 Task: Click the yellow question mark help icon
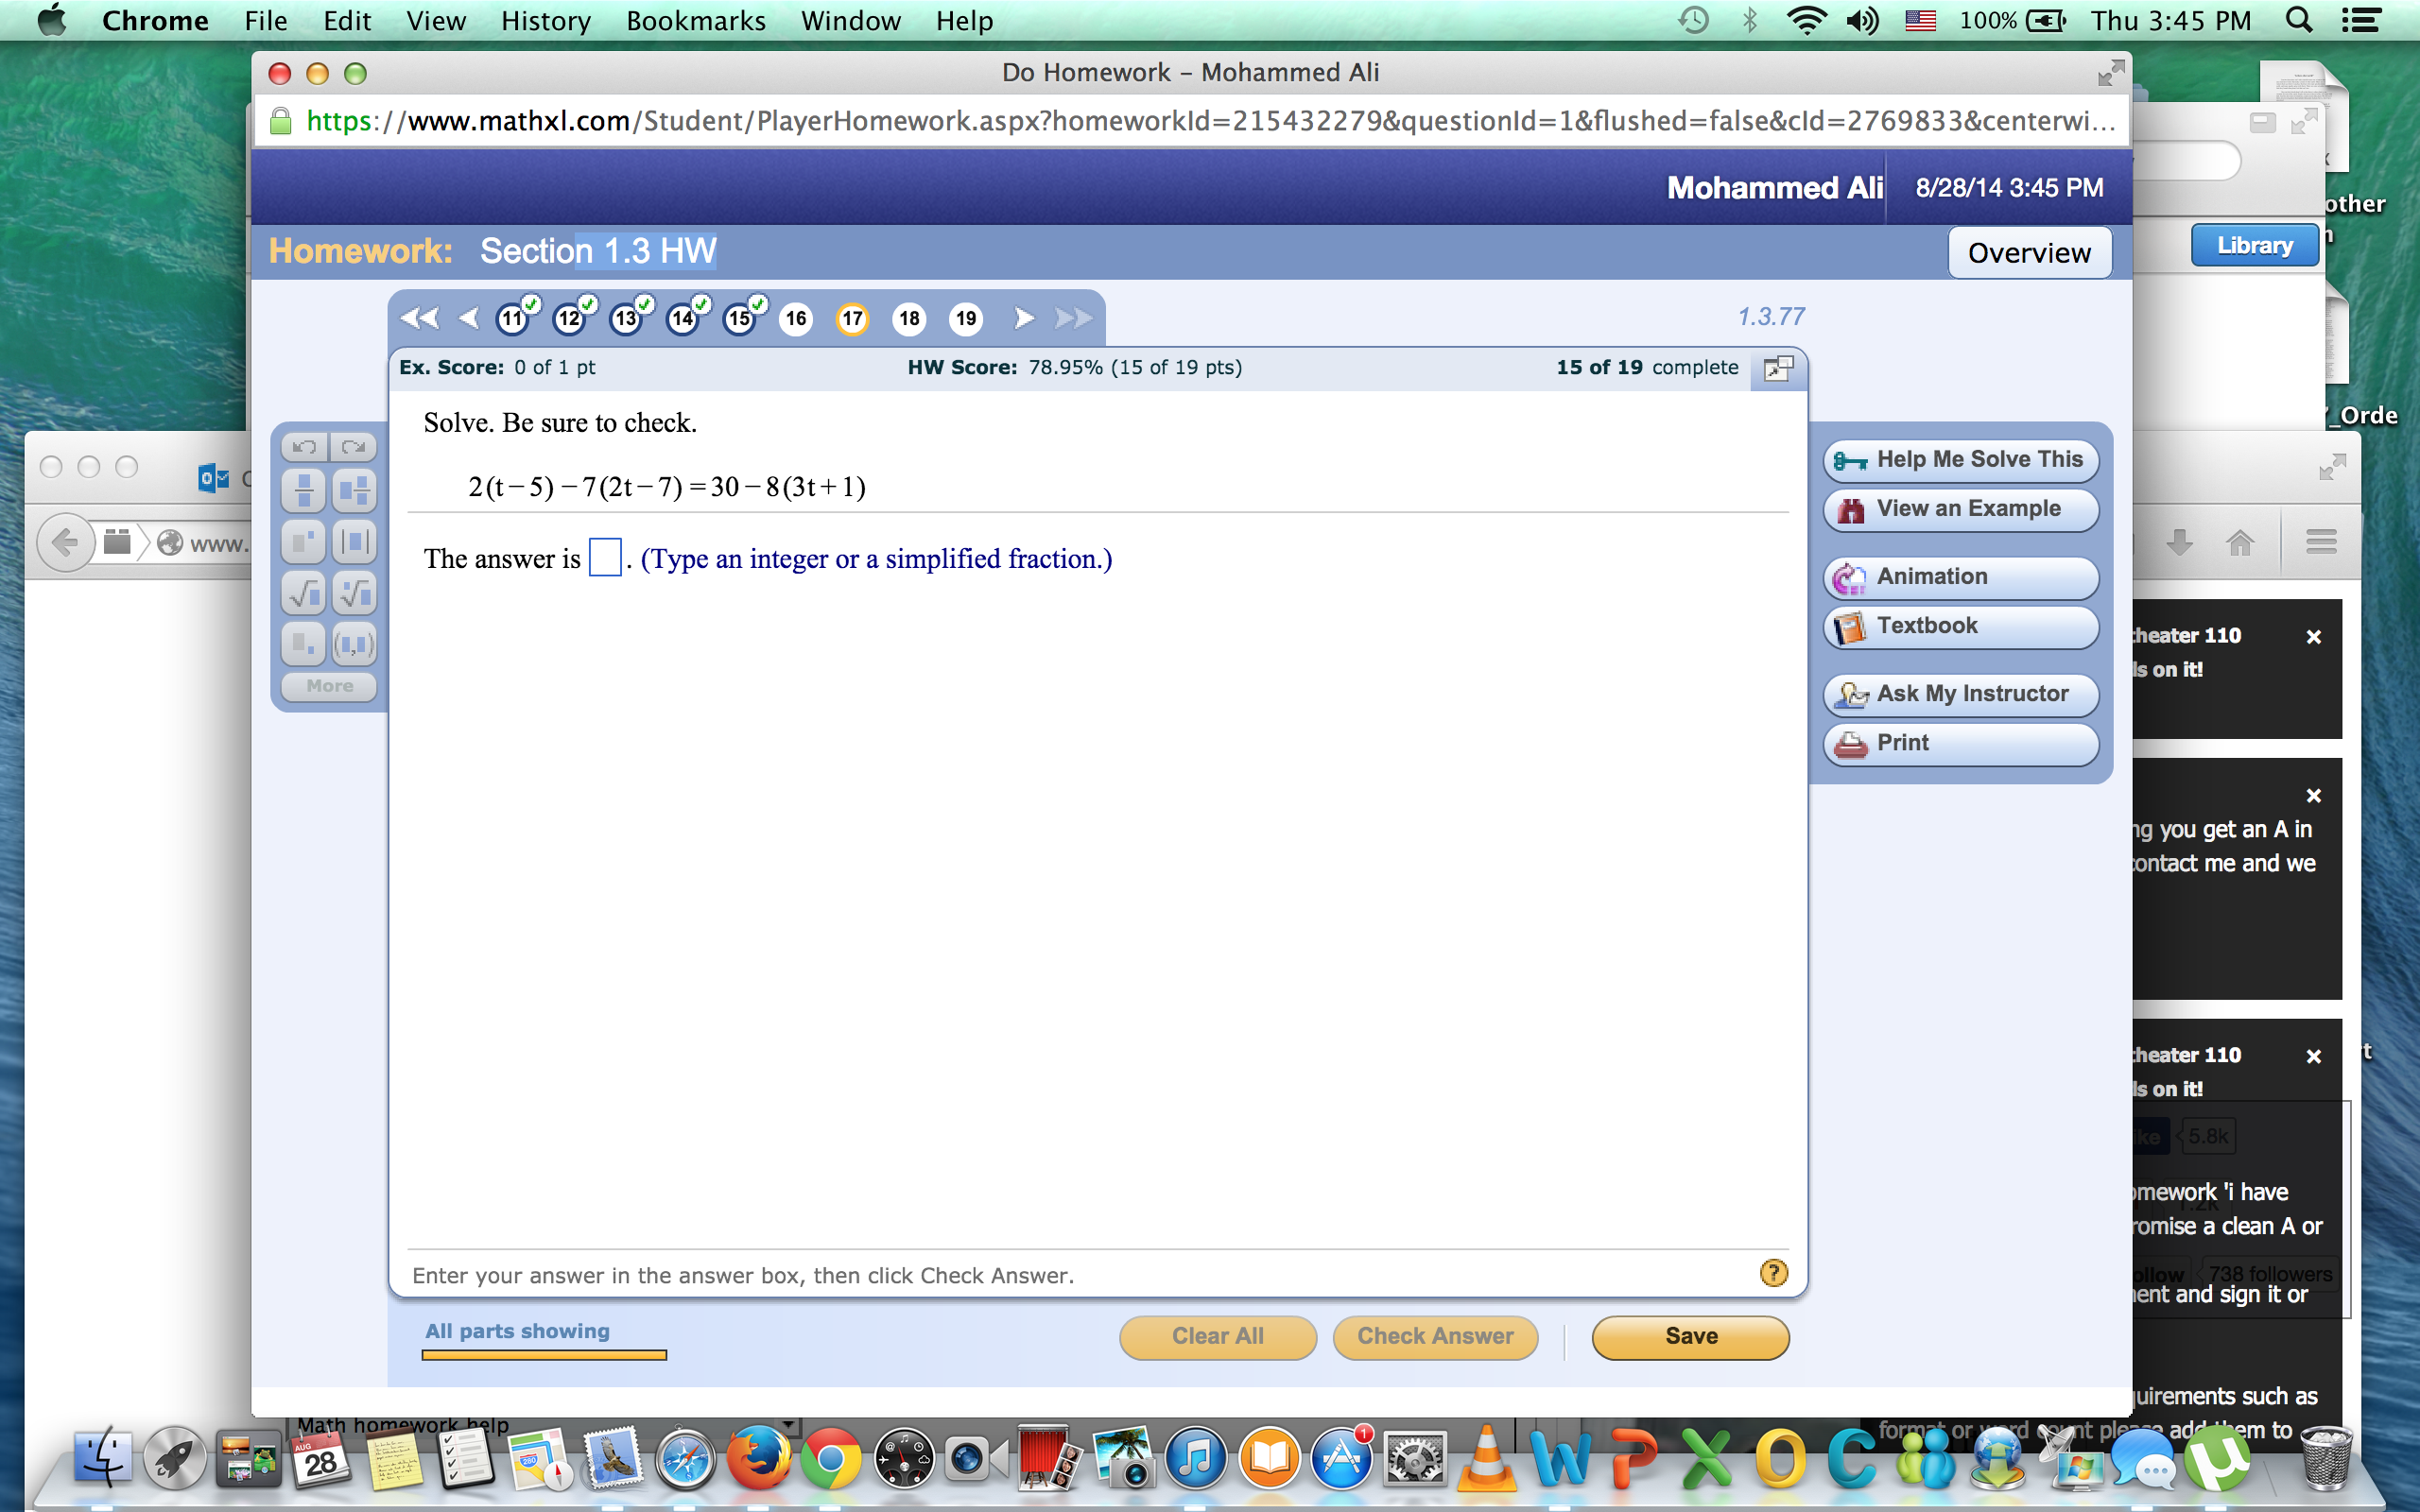point(1773,1273)
